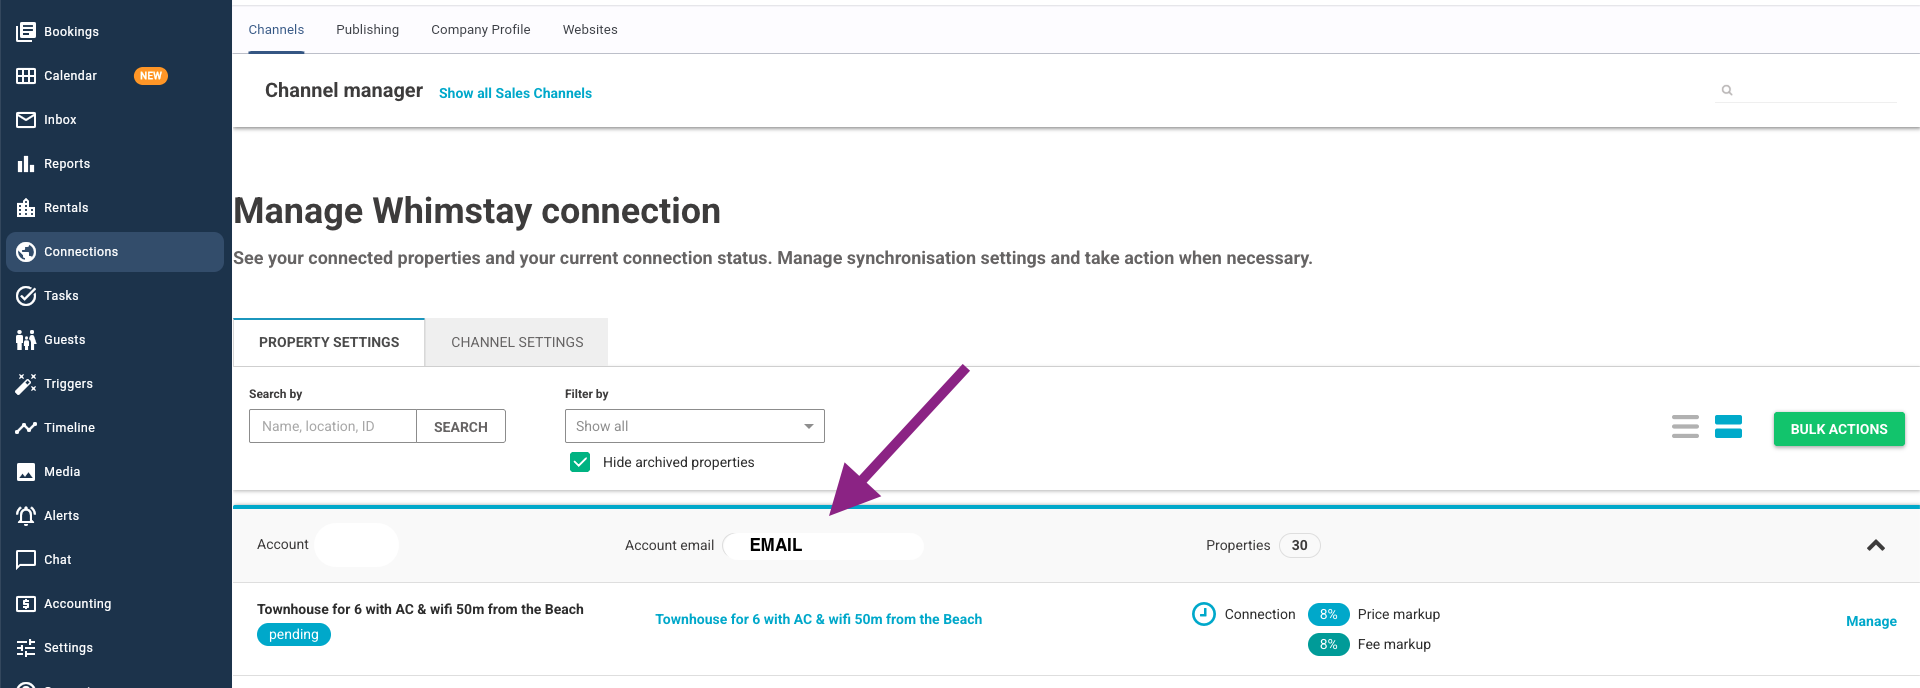The image size is (1920, 688).
Task: Click the Connection status label
Action: tap(1260, 614)
